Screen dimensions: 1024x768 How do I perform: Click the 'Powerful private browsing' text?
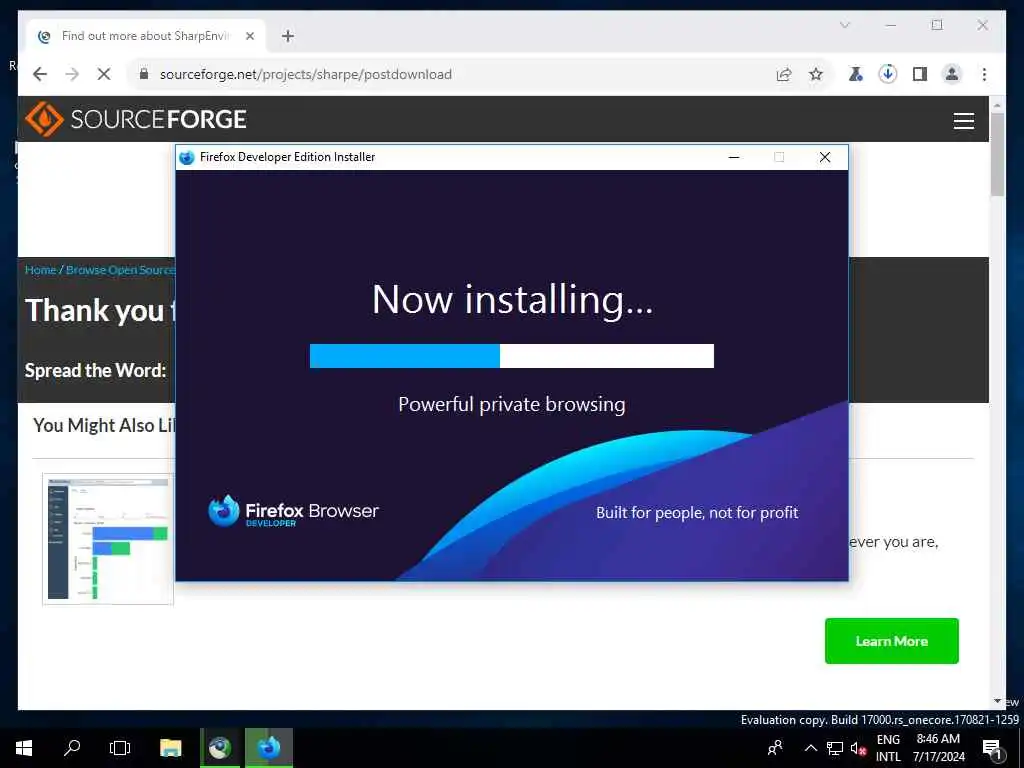pos(511,404)
